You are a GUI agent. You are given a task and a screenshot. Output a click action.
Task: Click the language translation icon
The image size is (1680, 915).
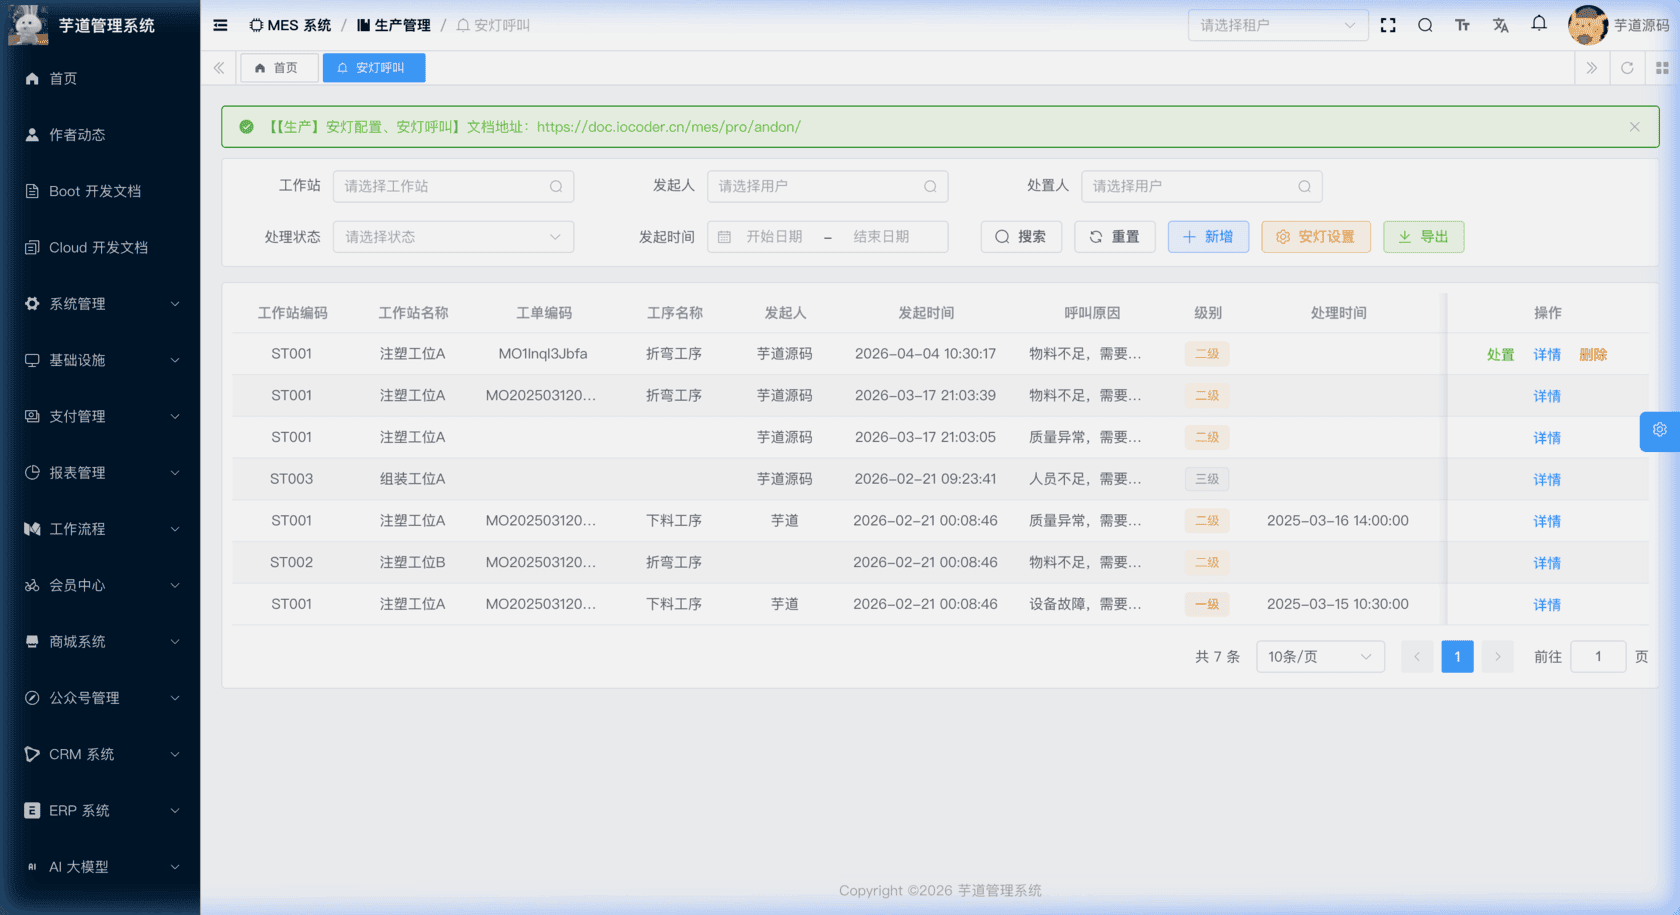pos(1500,25)
